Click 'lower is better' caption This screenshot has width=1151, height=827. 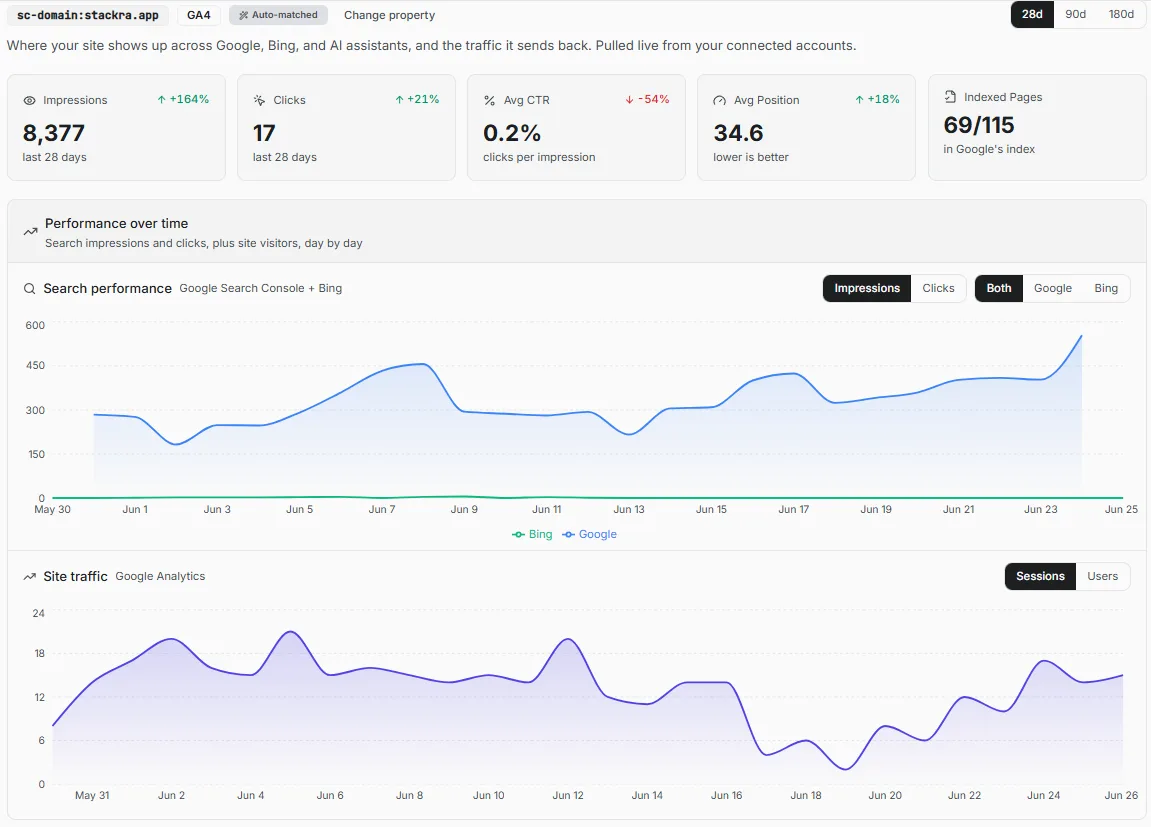(x=751, y=157)
